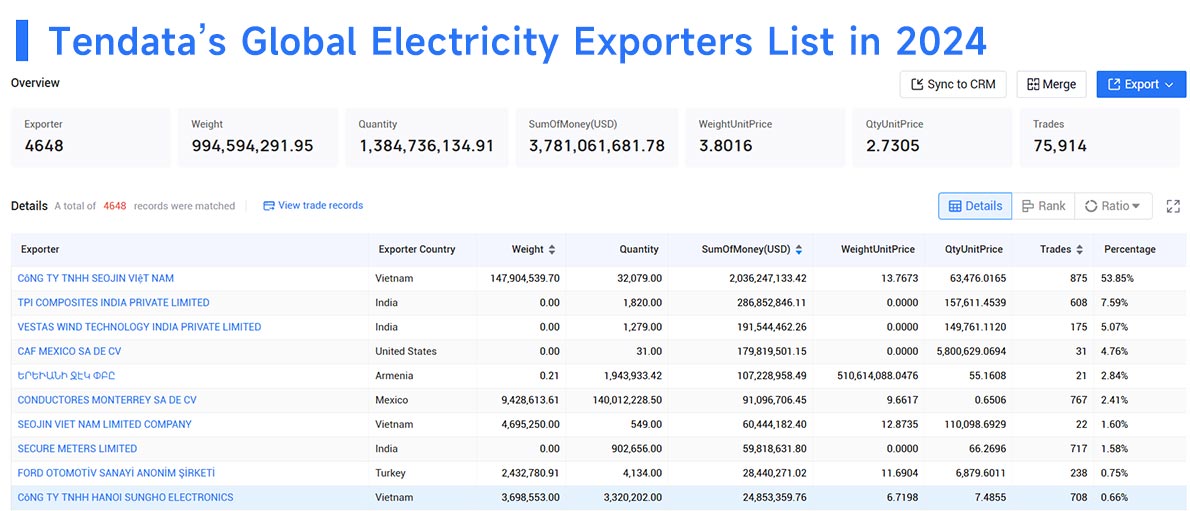Open FORD OTOMOTİV SANAYİ ANONİM ŞİRKETİ exporter
This screenshot has height=511, width=1190.
pos(116,473)
